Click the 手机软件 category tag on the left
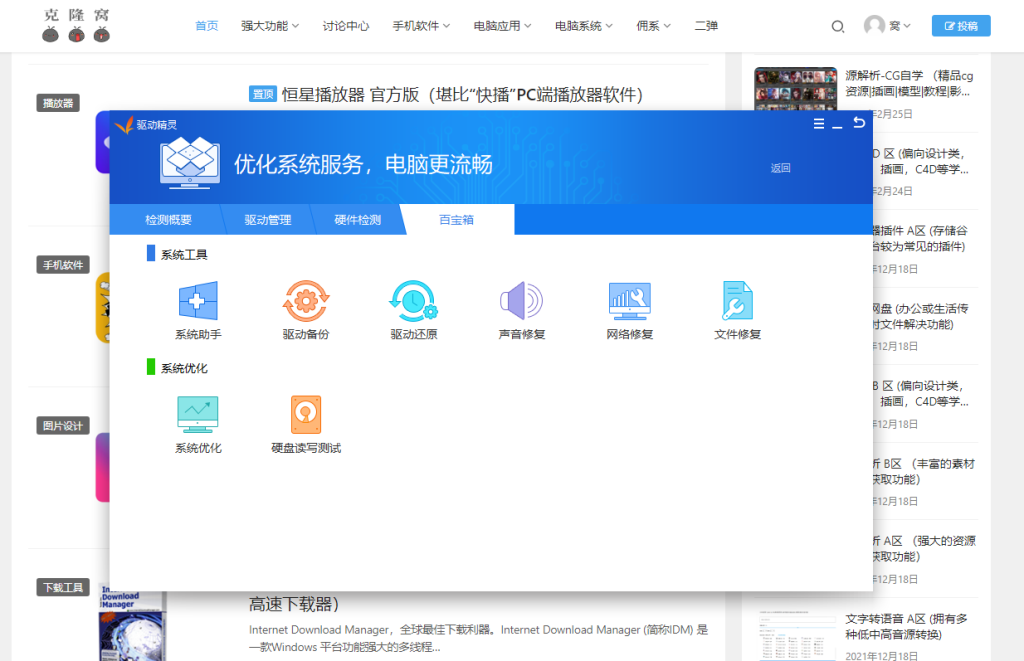 coord(63,265)
